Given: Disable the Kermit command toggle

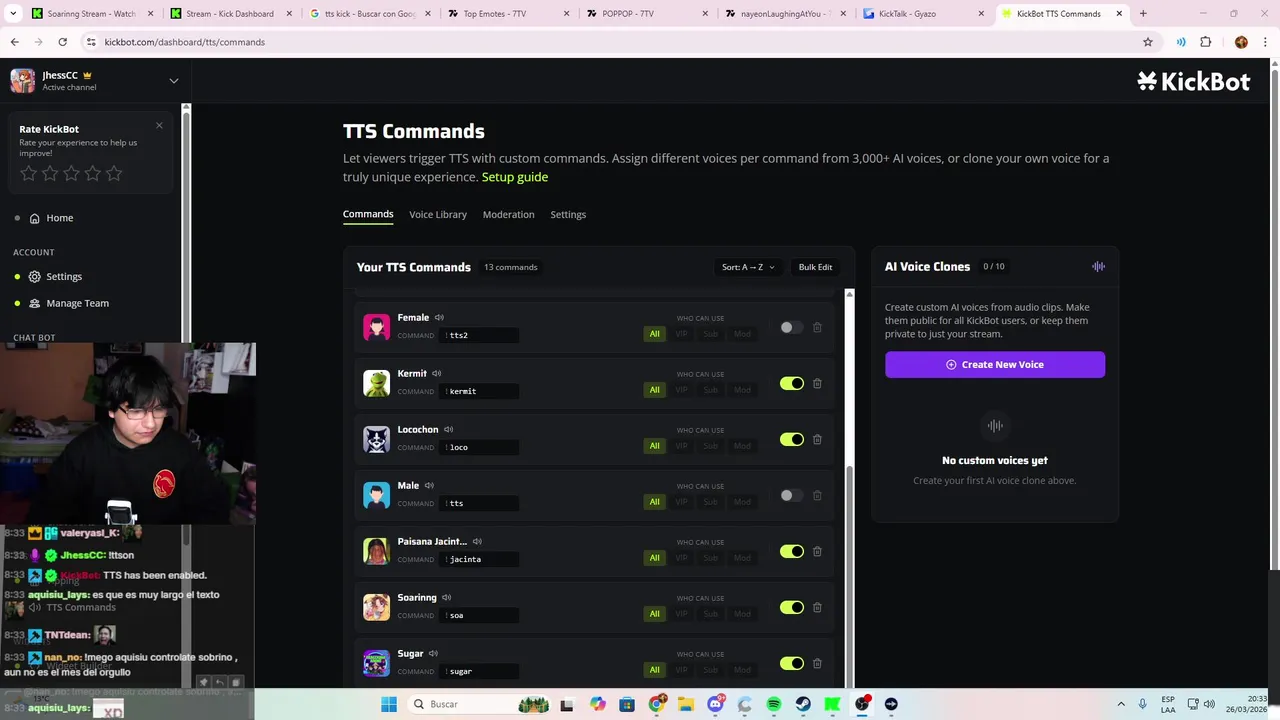Looking at the screenshot, I should (791, 384).
